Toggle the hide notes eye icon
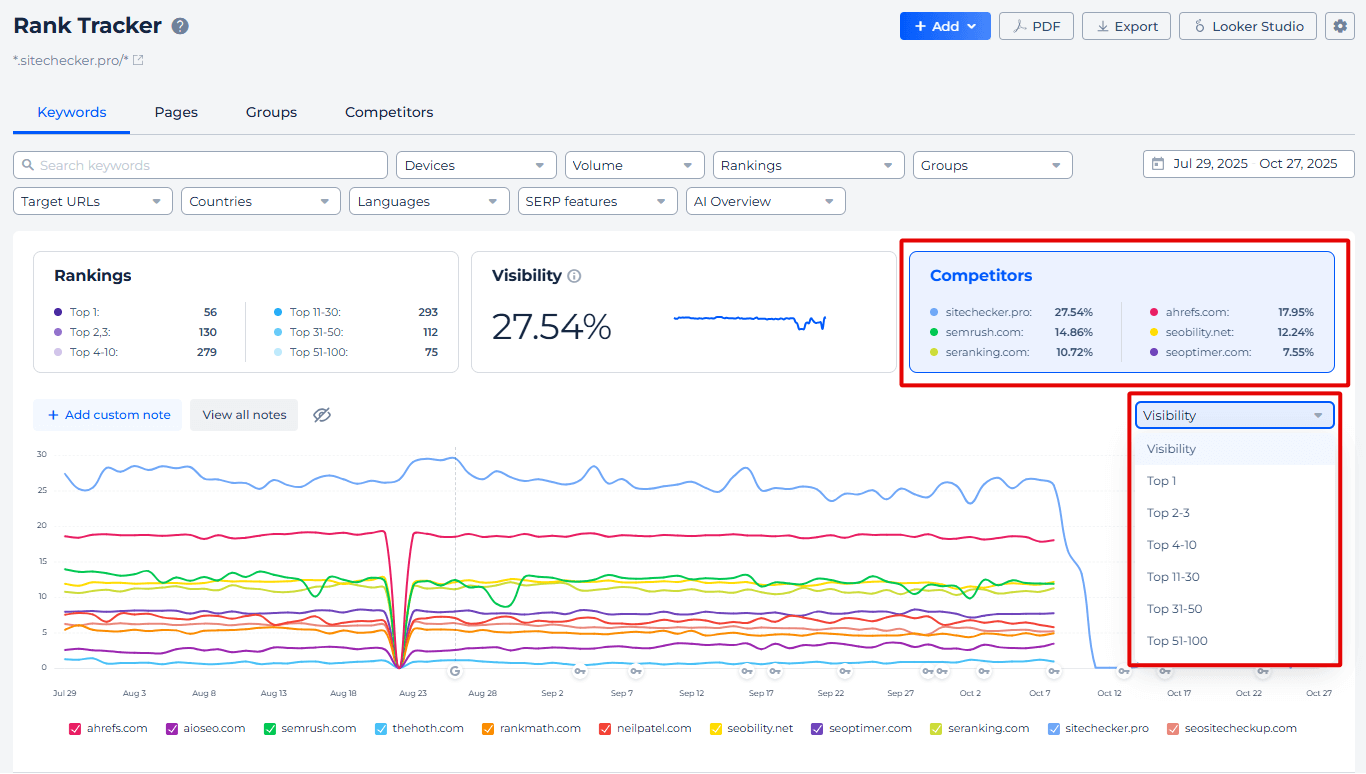The width and height of the screenshot is (1366, 774). 322,414
